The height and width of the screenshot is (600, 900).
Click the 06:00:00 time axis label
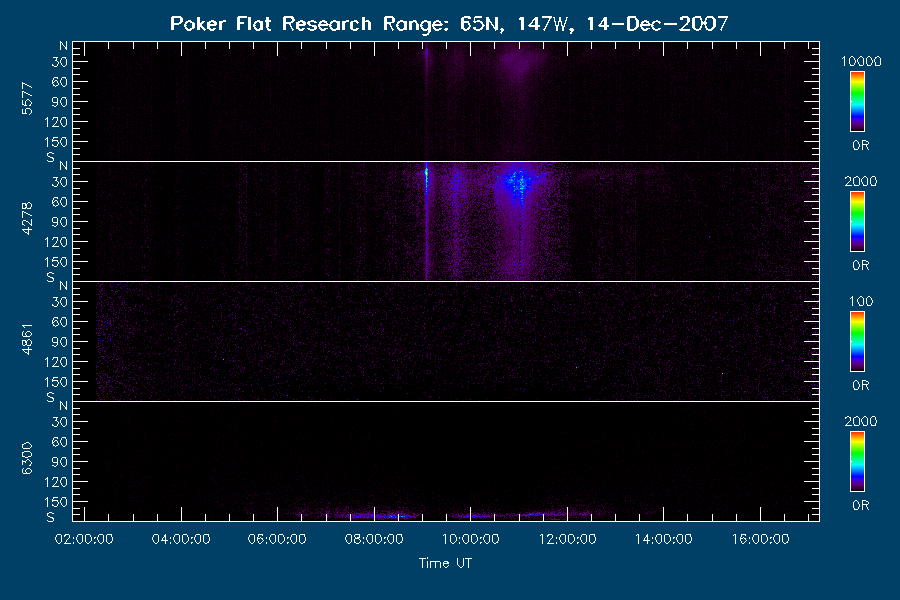point(277,539)
